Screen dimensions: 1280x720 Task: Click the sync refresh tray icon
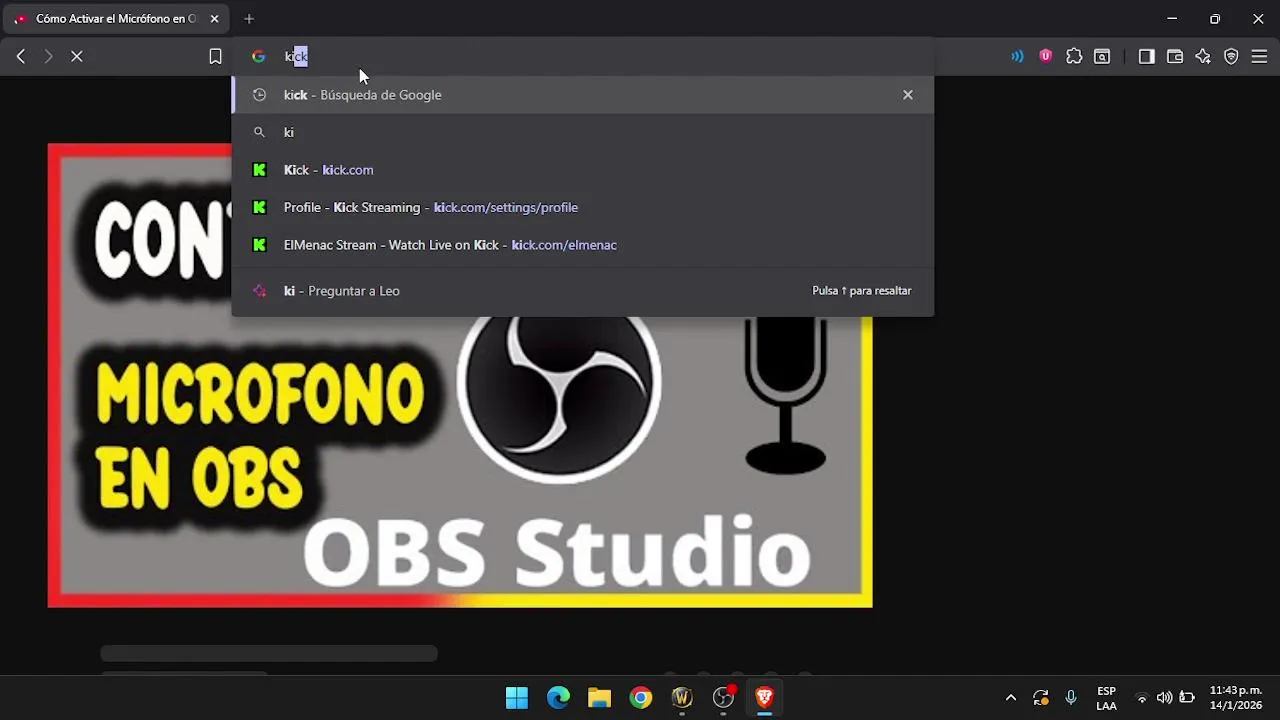point(1041,698)
